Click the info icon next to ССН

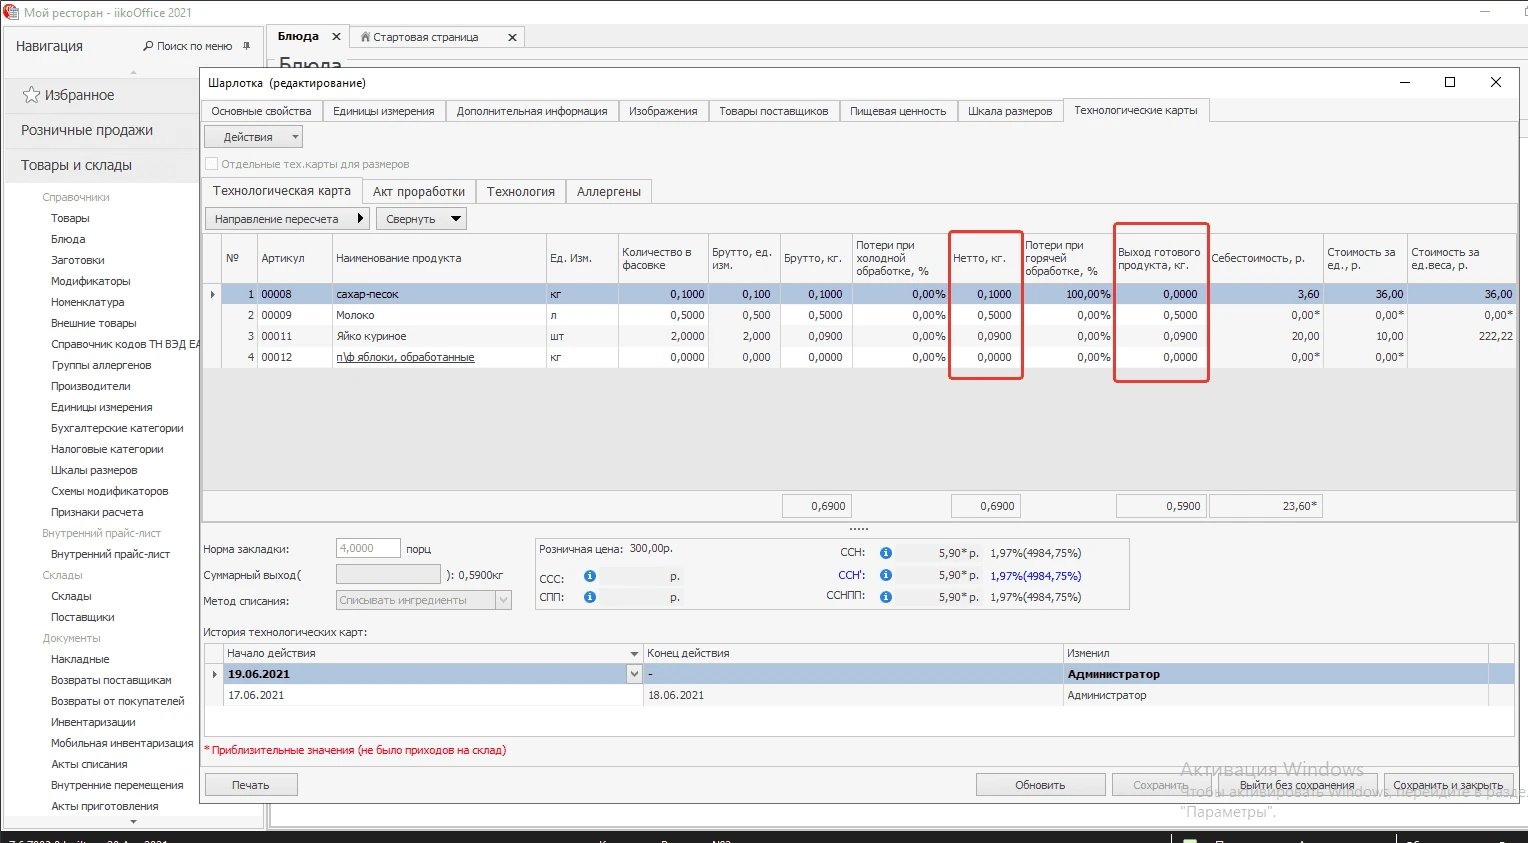click(886, 553)
